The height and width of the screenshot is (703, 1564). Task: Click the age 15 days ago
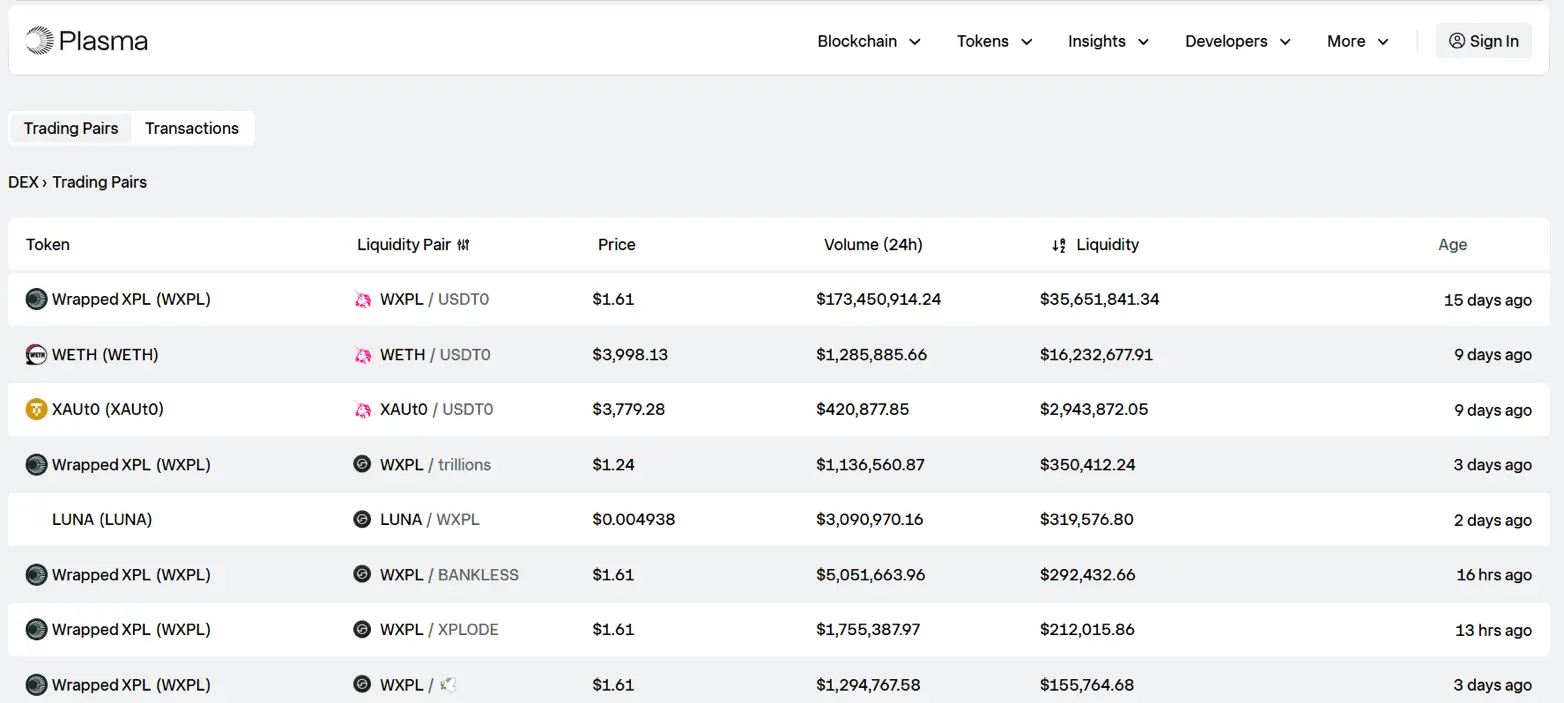(x=1487, y=300)
